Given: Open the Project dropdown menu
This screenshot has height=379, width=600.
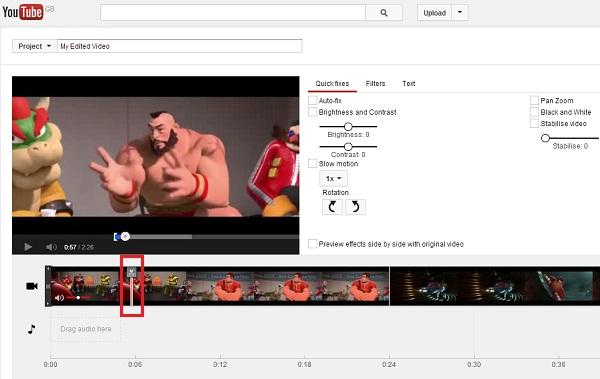Looking at the screenshot, I should pyautogui.click(x=34, y=46).
